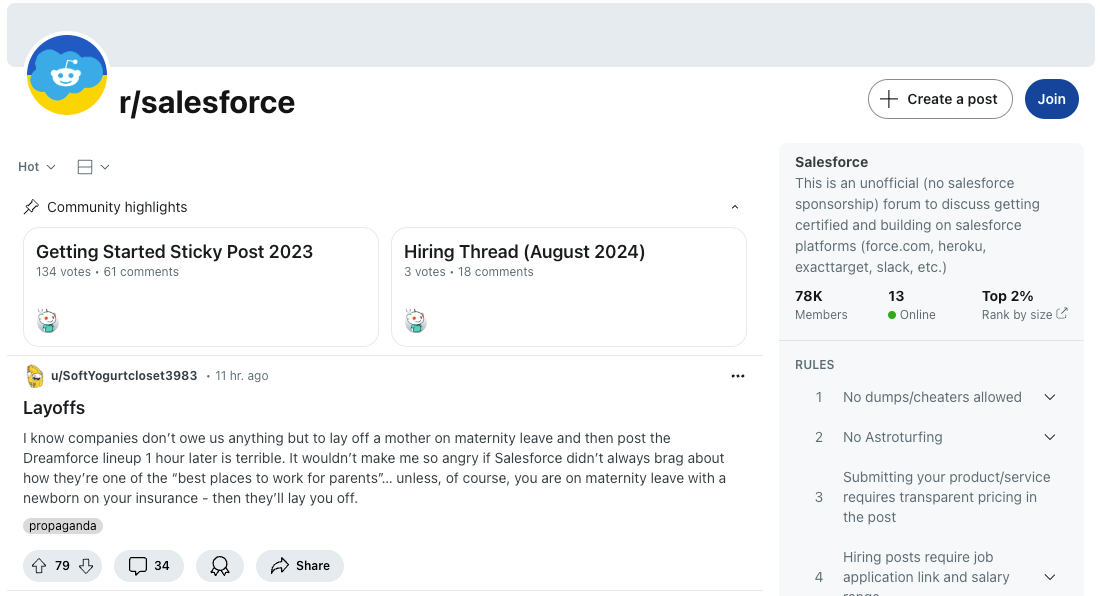Expand rule 2 No Astroturfing

1049,438
